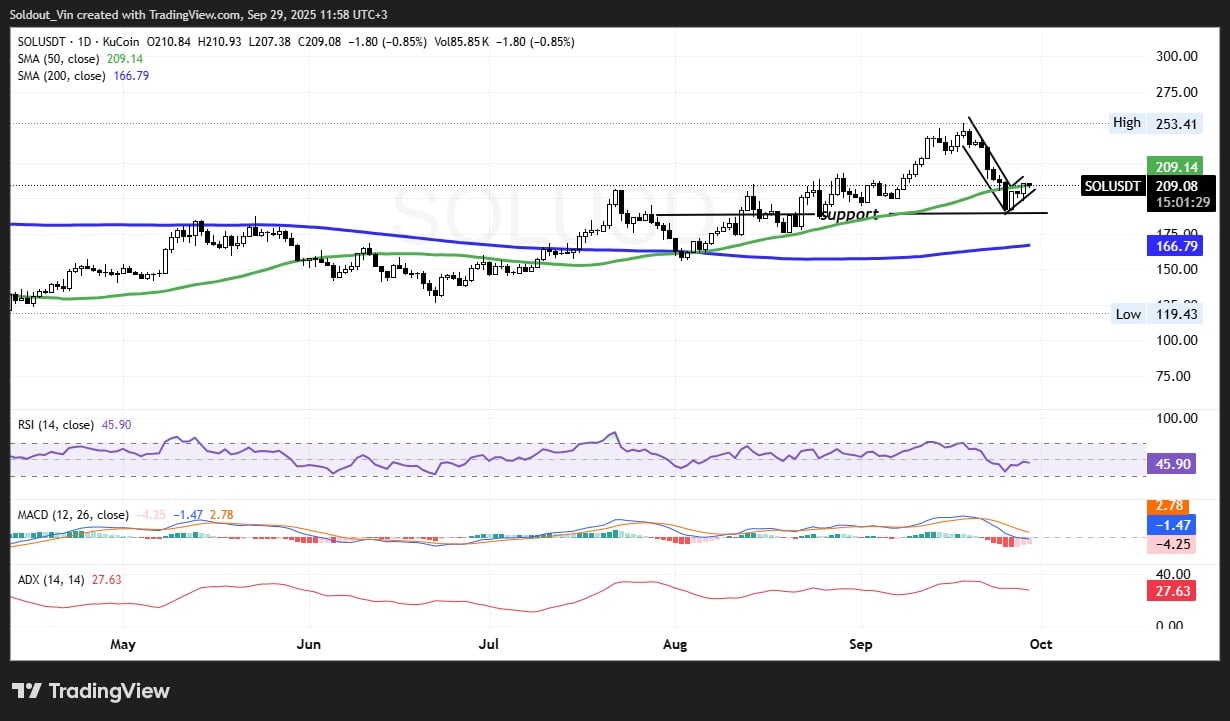Select the SOLUSDT 1D KuCoin symbol title
1230x721 pixels.
80,42
